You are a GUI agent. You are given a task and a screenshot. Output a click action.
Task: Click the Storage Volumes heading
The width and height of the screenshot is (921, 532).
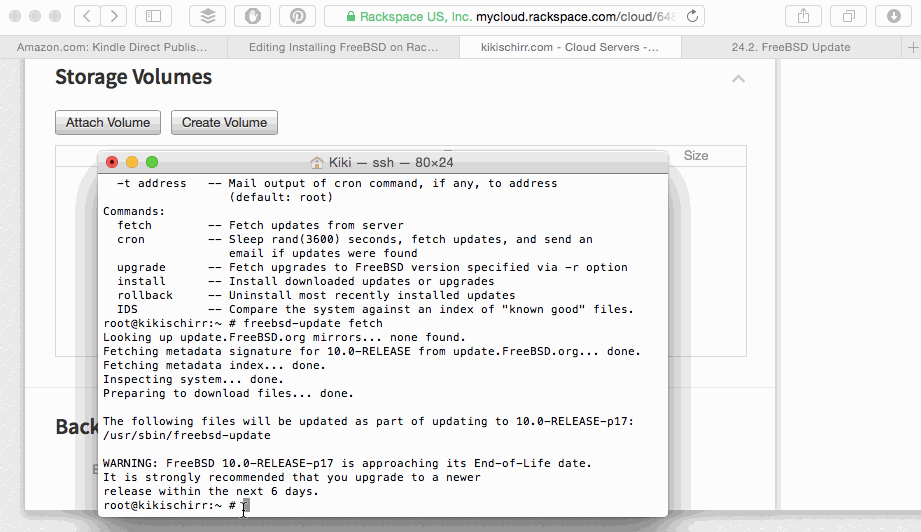click(133, 77)
